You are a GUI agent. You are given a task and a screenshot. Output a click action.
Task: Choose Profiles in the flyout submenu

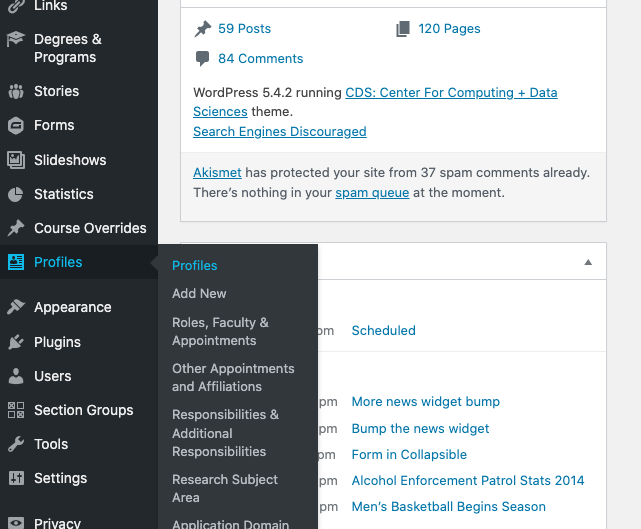click(195, 266)
